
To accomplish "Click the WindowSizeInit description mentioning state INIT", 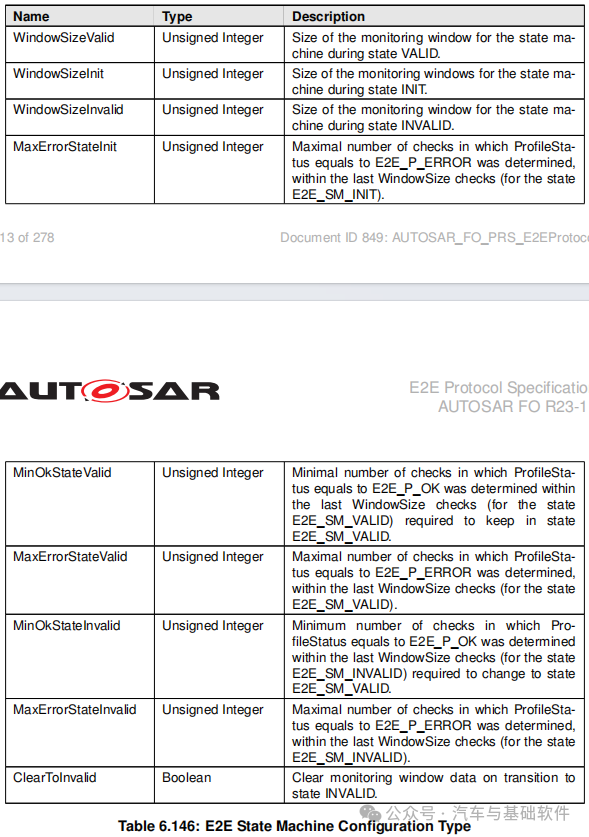I will pos(434,82).
